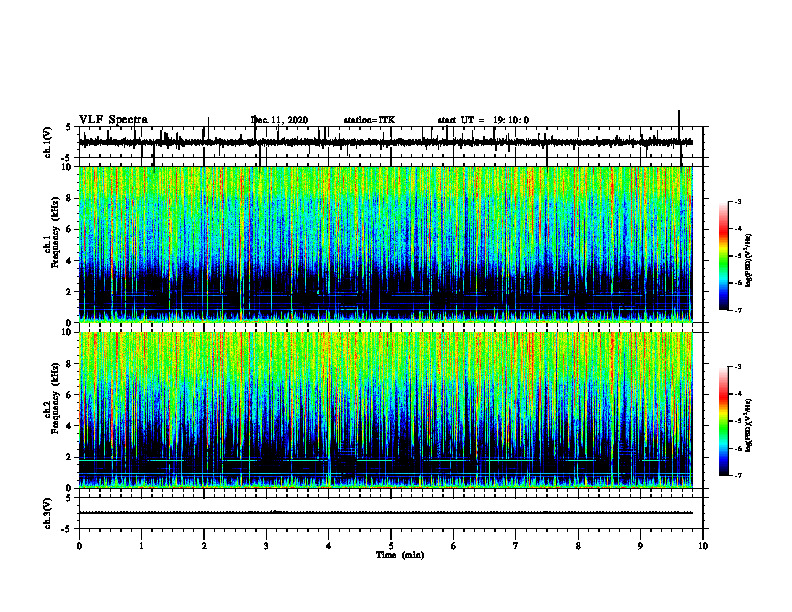Click the time axis tick label "1"
Viewport: 792px width, 612px height.
click(141, 546)
